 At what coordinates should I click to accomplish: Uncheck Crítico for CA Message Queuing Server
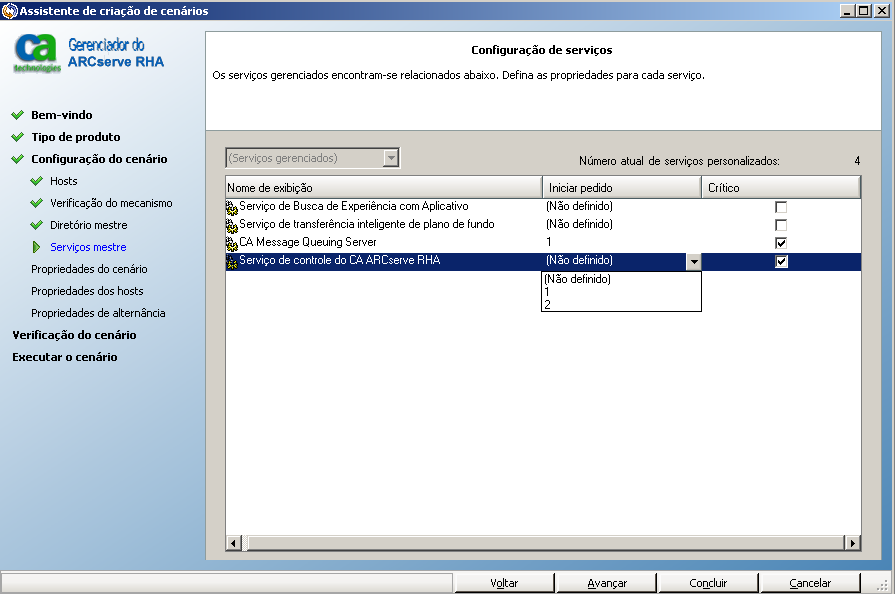point(781,243)
